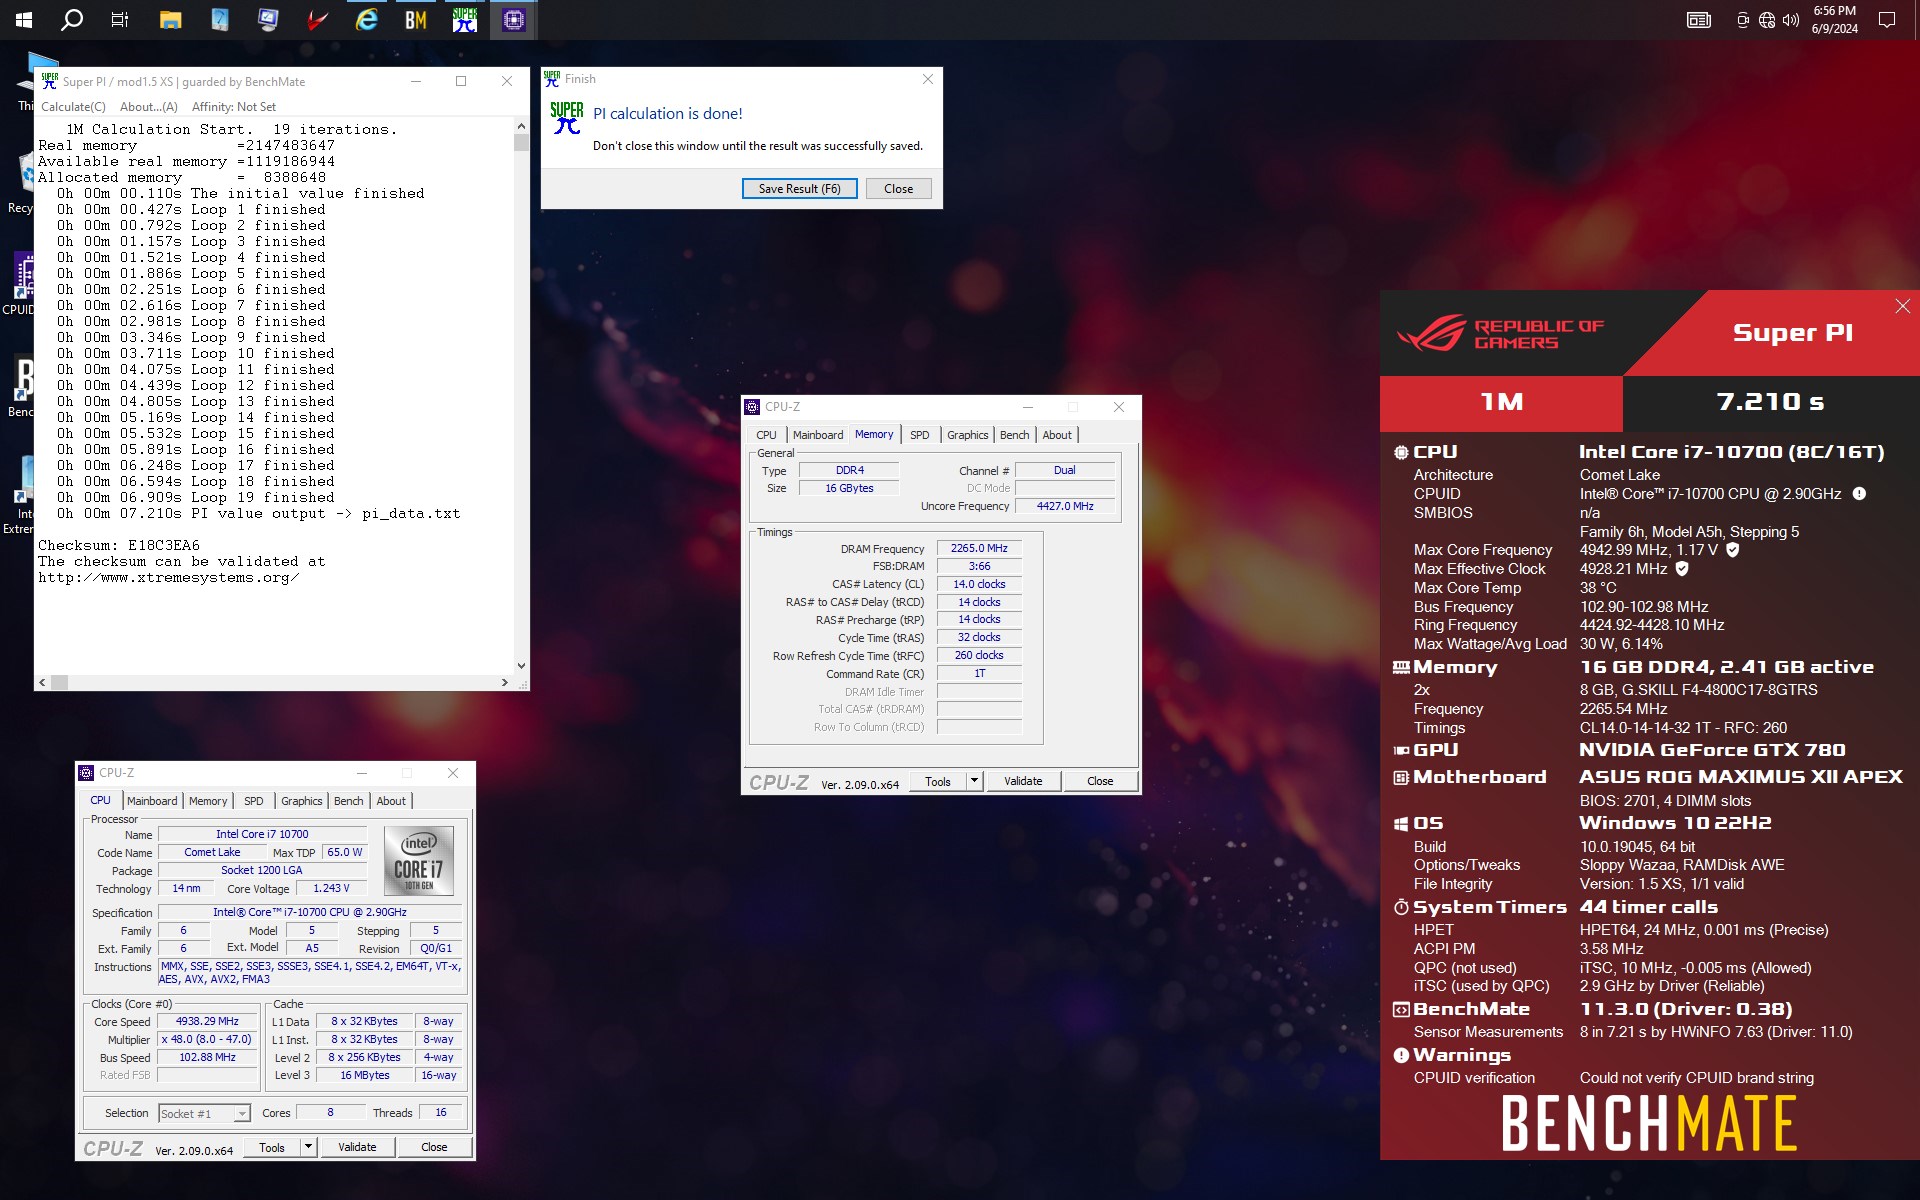Click Validate in memory CPU-Z window
The height and width of the screenshot is (1200, 1920).
click(1023, 782)
